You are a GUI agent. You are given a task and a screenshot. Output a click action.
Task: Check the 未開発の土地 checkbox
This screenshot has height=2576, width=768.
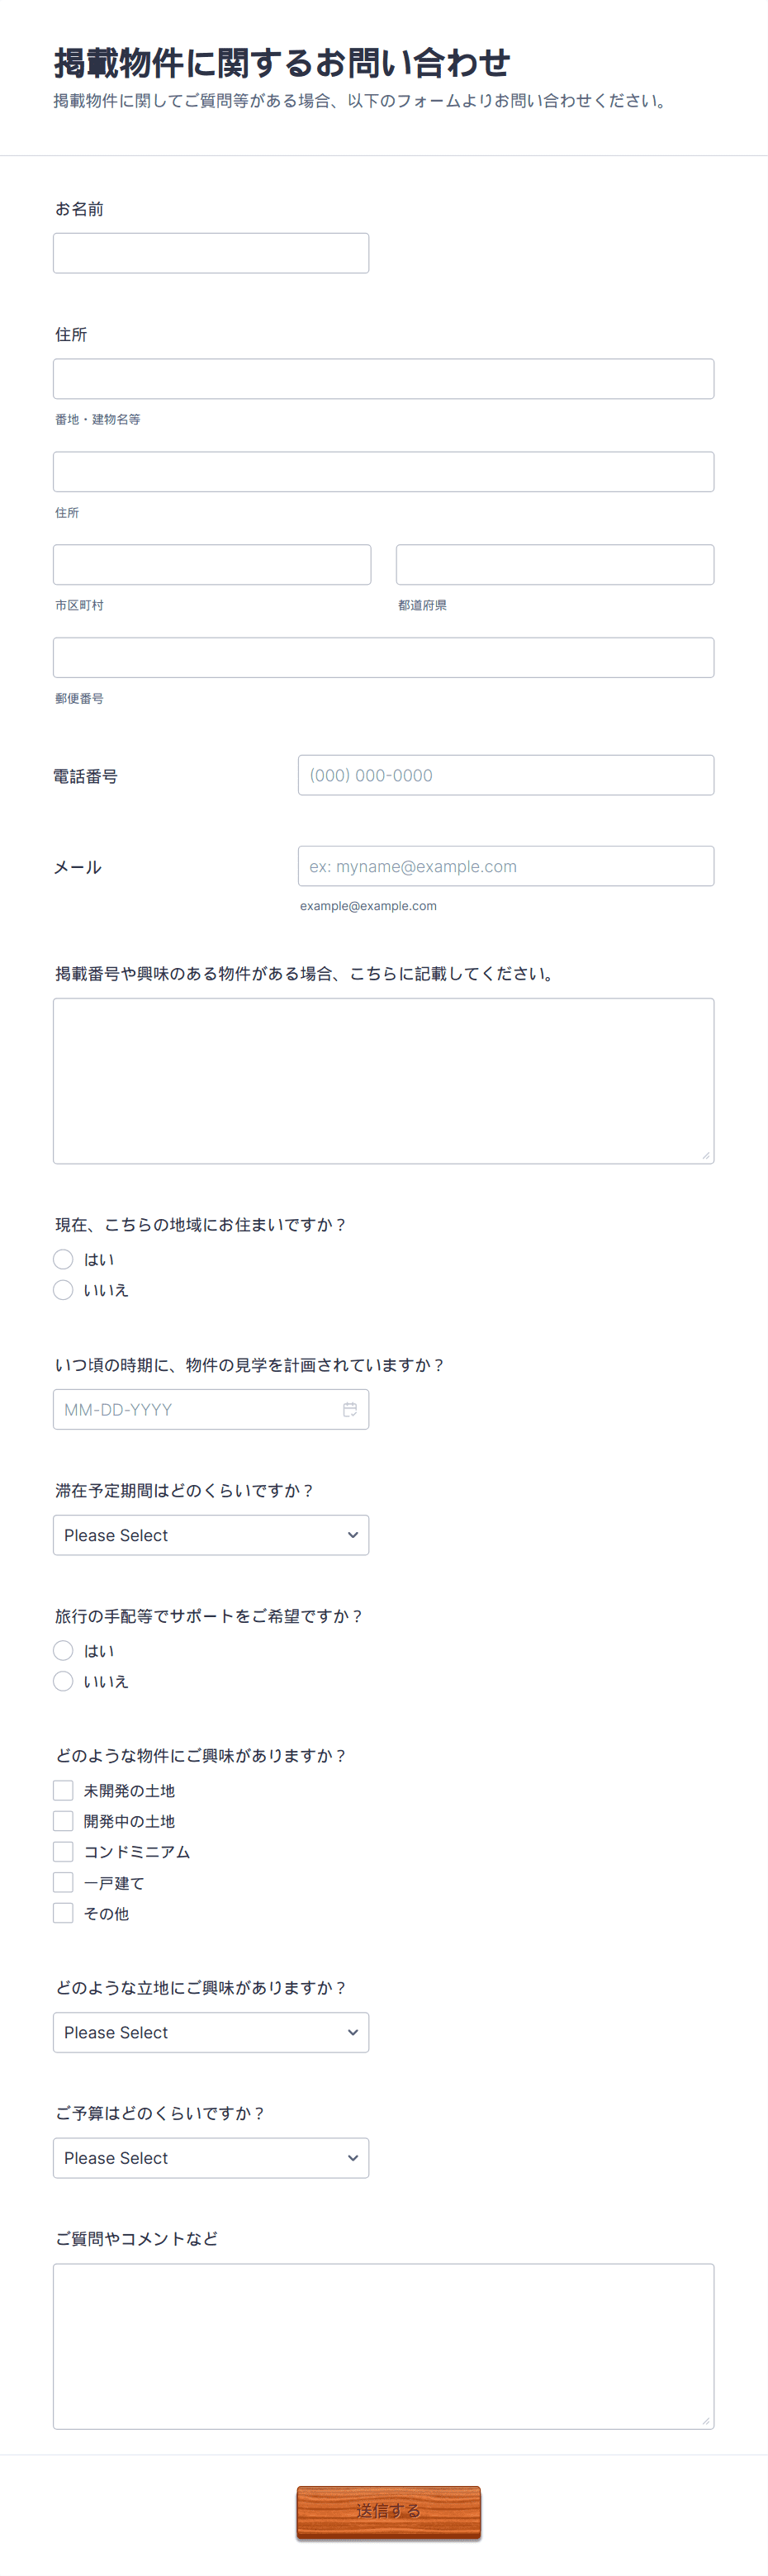[x=63, y=1790]
